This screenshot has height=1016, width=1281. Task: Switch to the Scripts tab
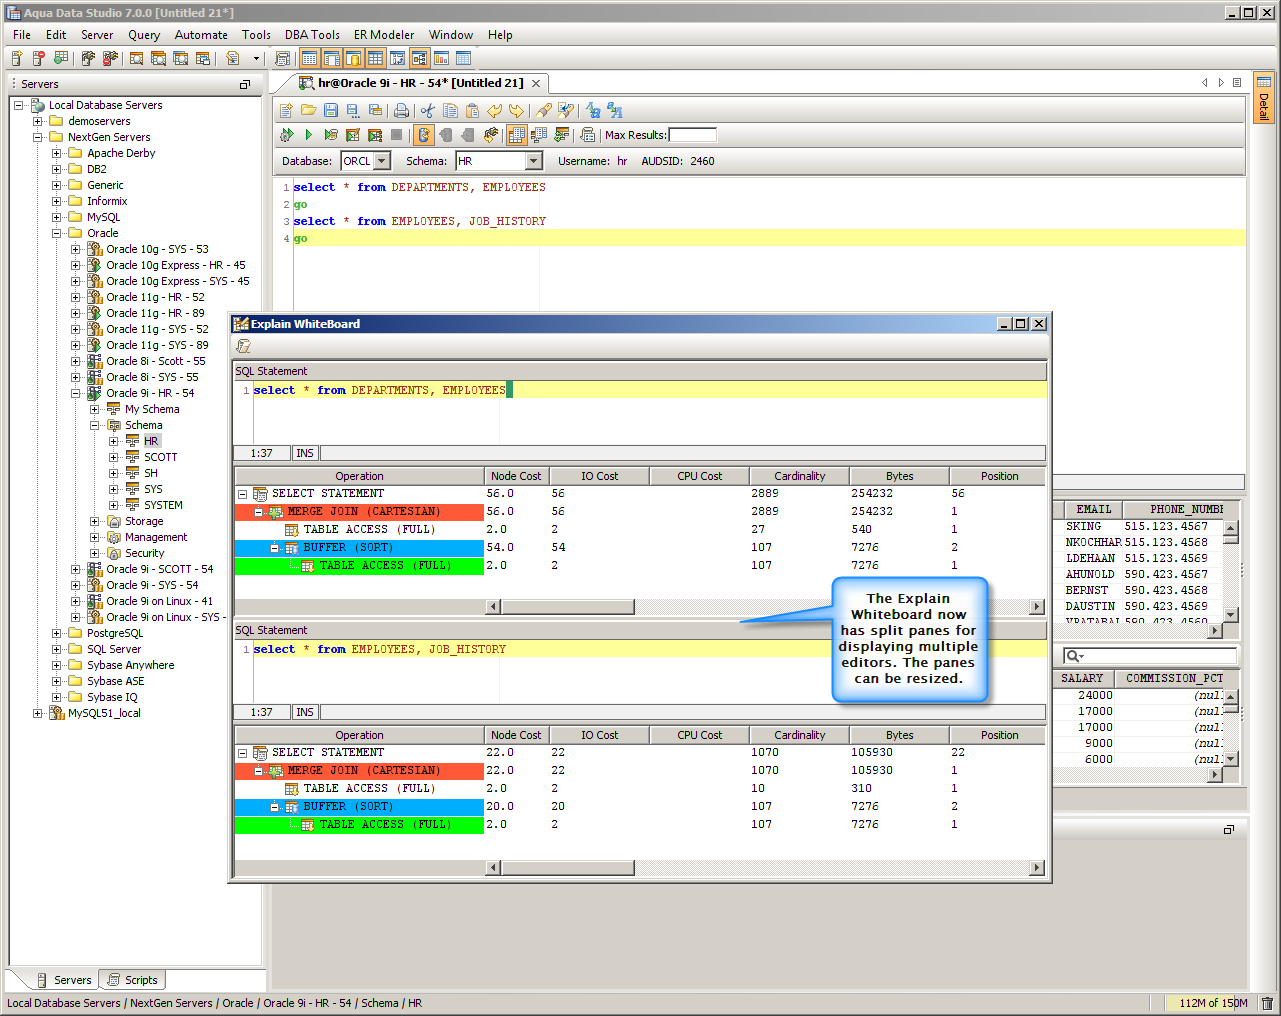132,980
